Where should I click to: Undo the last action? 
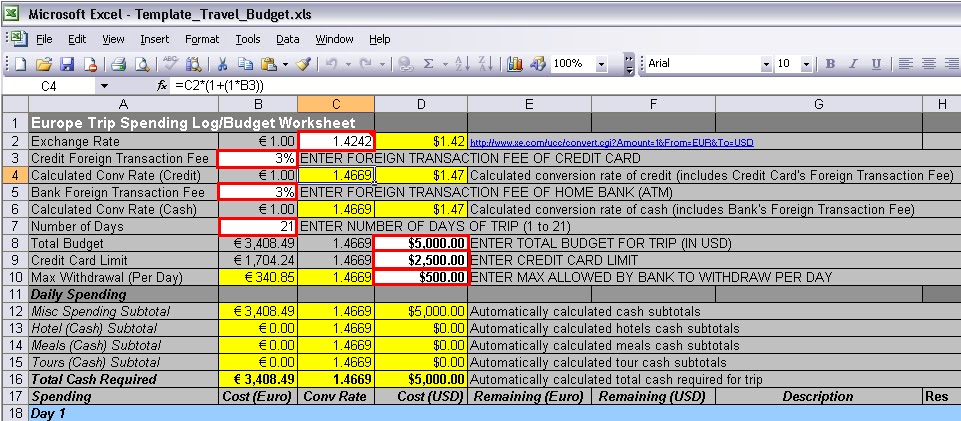point(332,64)
